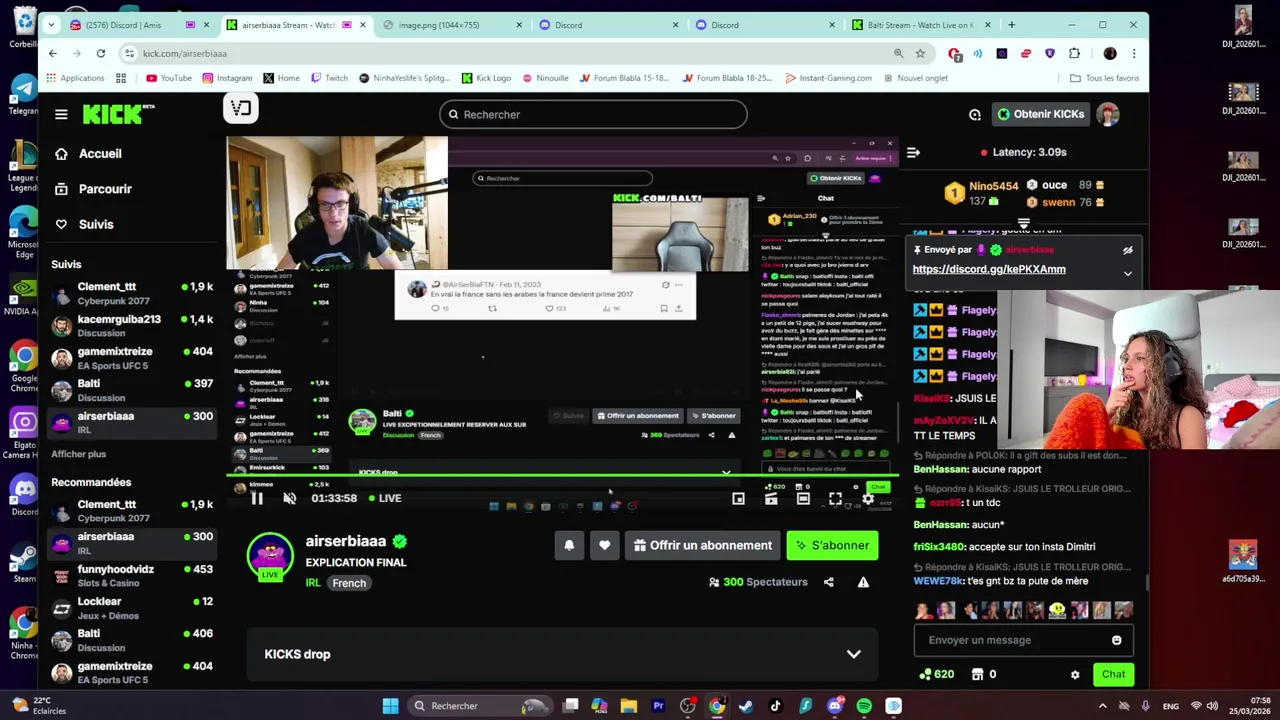The image size is (1280, 720).
Task: Open Chrome extensions puzzle icon
Action: tap(1074, 53)
